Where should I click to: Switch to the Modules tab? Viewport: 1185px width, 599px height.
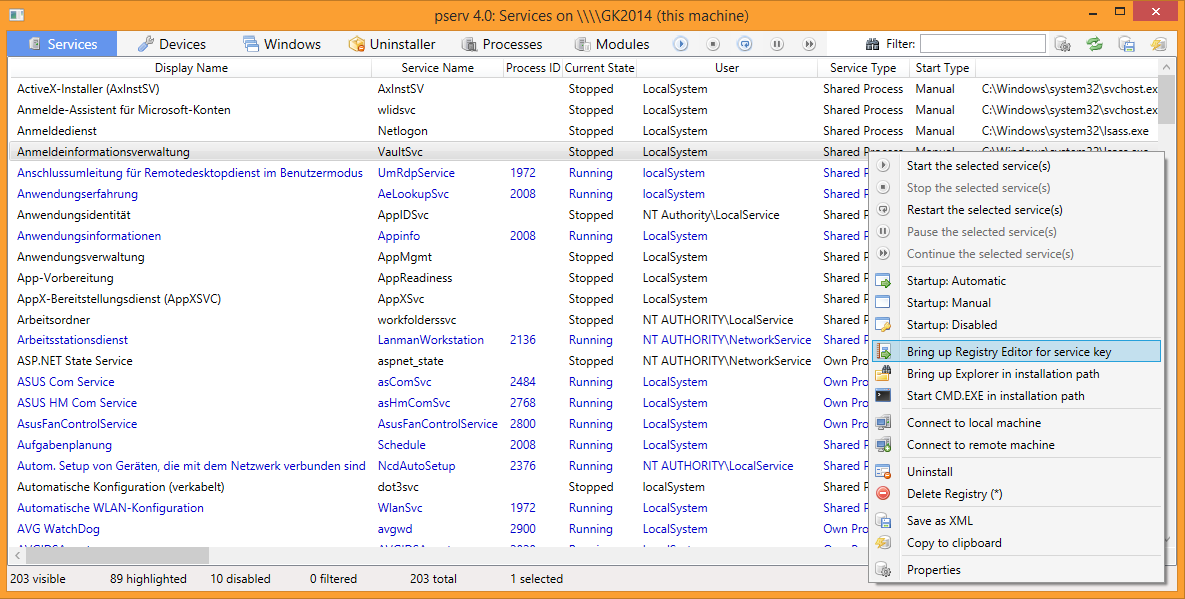[x=611, y=44]
